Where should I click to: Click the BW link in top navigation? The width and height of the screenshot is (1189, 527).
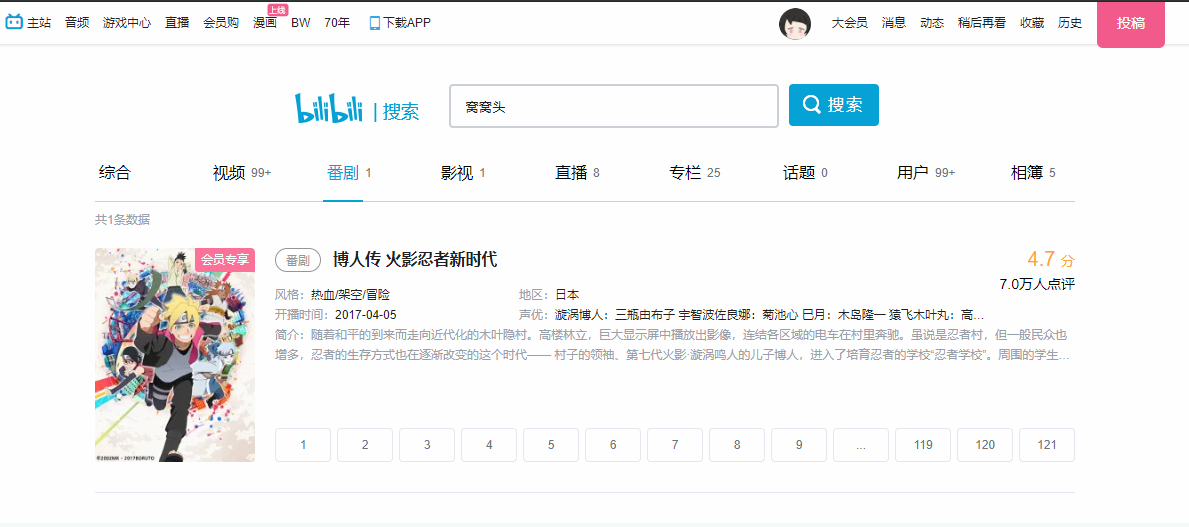[300, 23]
